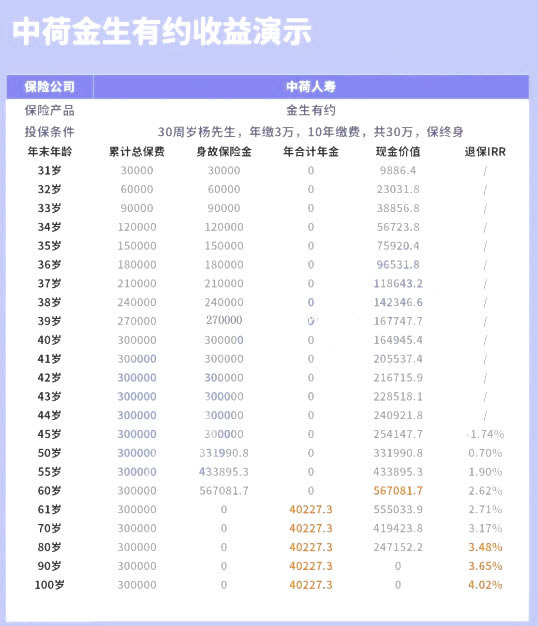Image resolution: width=538 pixels, height=626 pixels.
Task: Click the 44岁 age row label
Action: pyautogui.click(x=49, y=415)
